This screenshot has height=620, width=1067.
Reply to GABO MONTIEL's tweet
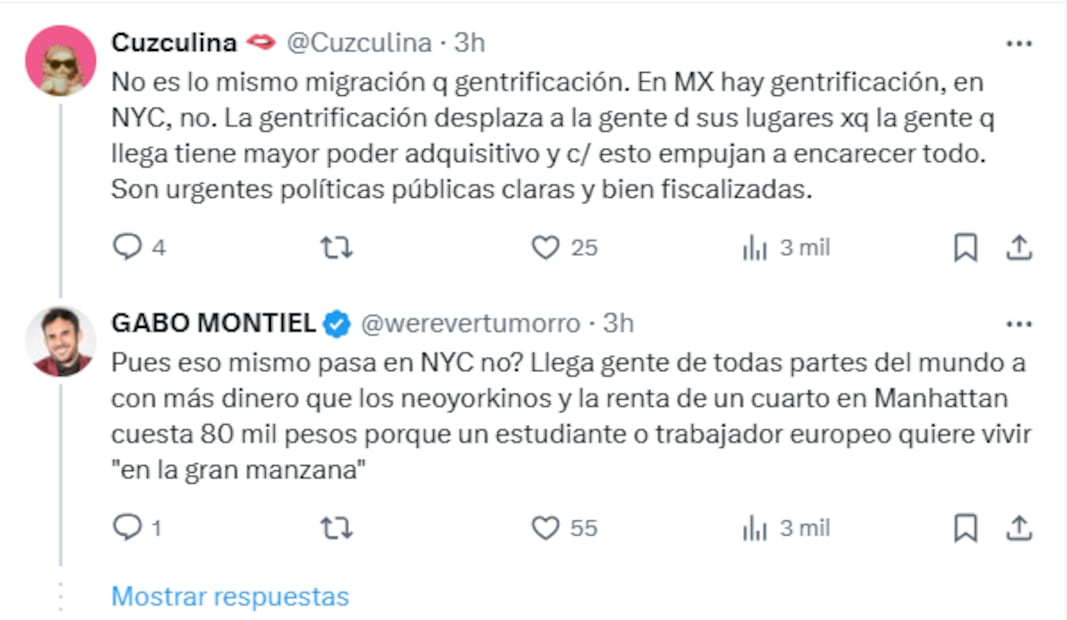(128, 528)
